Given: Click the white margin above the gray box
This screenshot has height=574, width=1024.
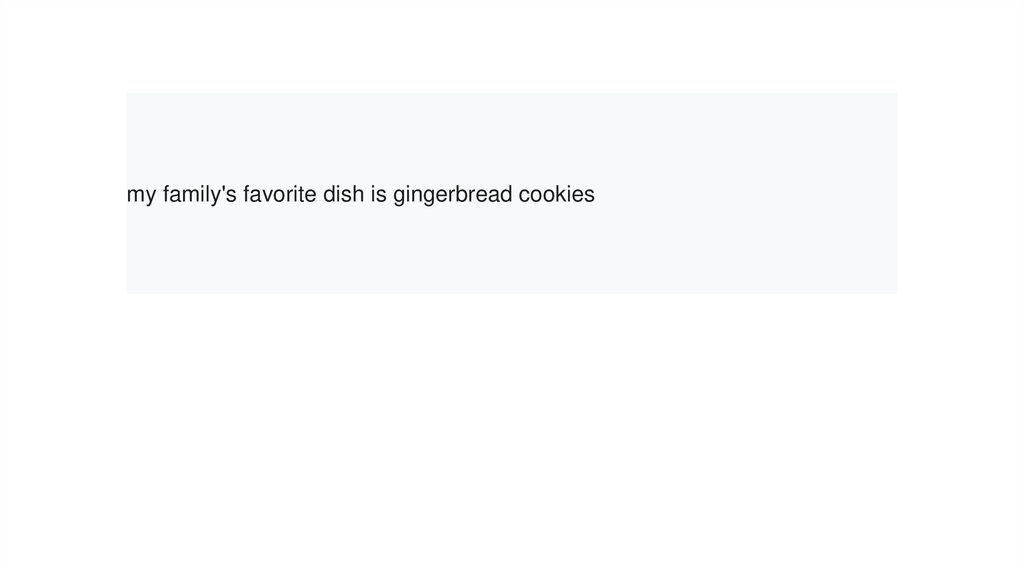Looking at the screenshot, I should click(511, 45).
